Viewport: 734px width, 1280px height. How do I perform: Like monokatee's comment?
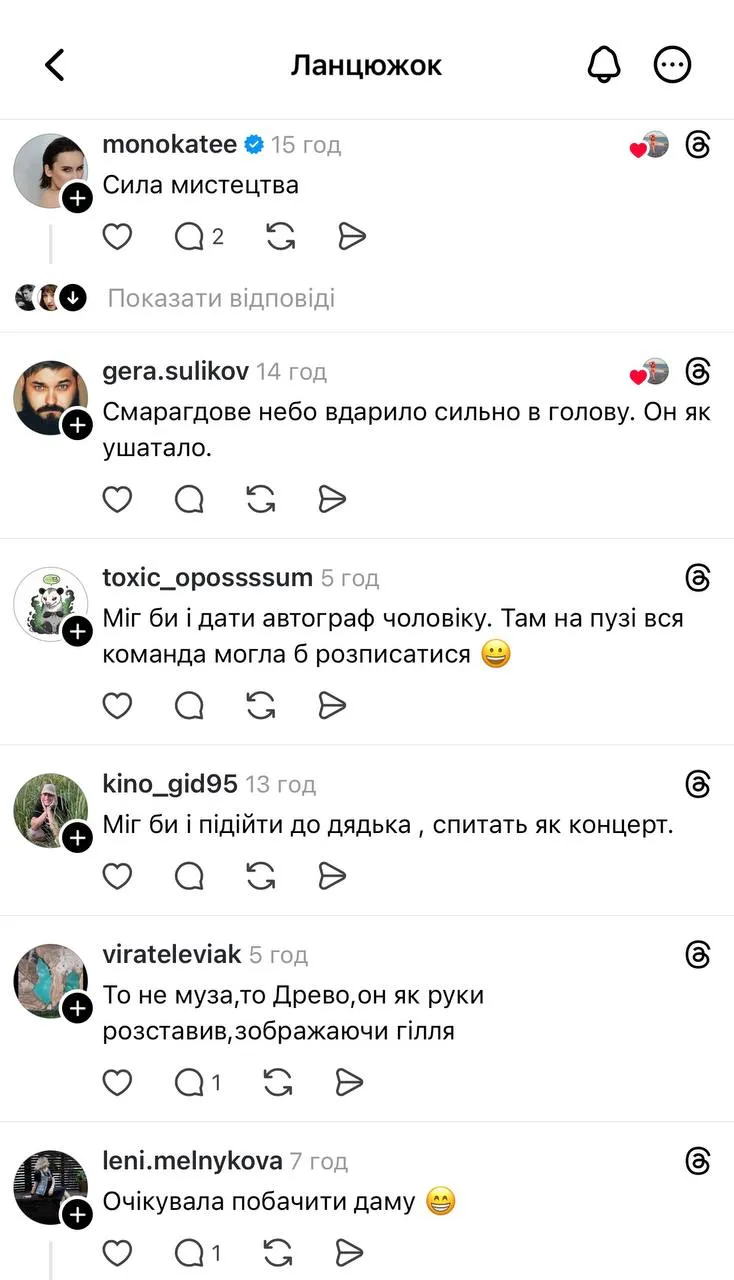[118, 236]
